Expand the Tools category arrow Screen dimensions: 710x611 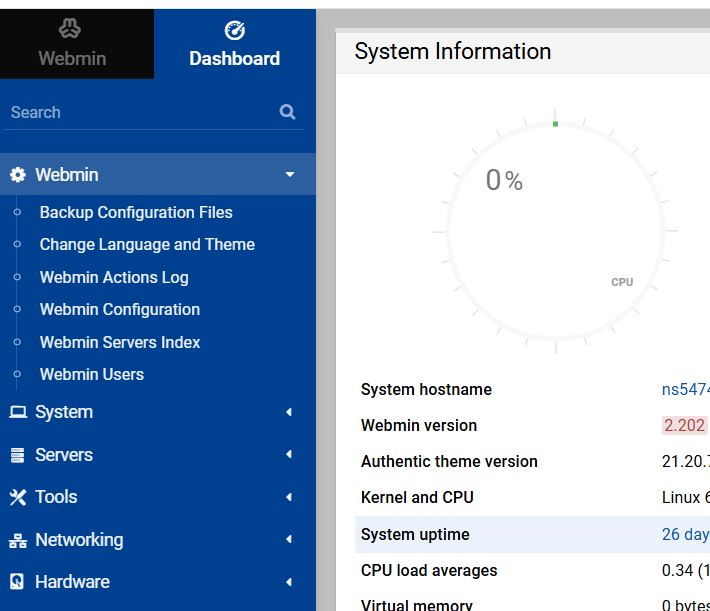289,497
